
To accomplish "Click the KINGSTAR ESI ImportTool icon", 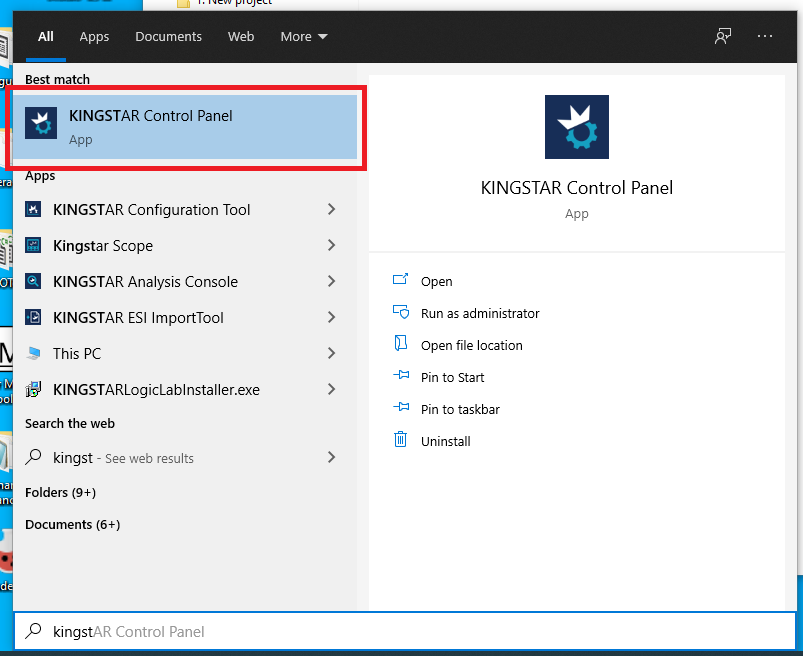I will coord(33,318).
